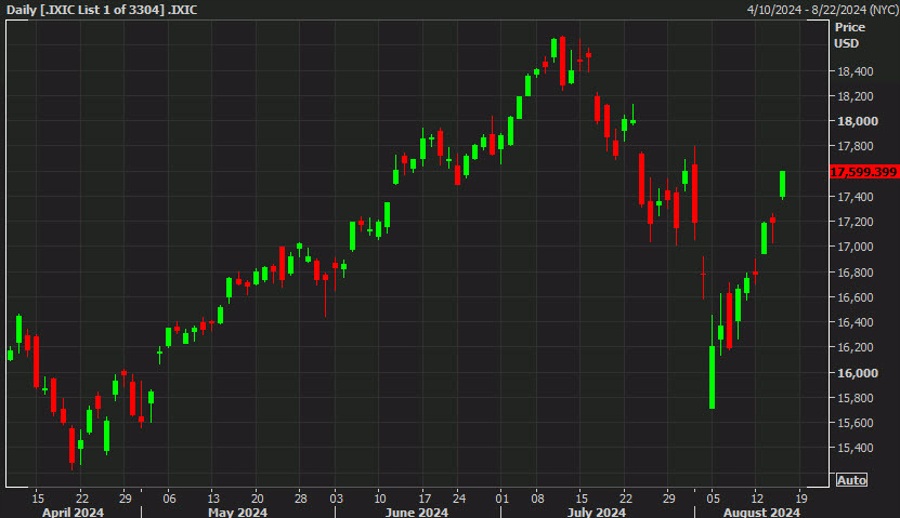Click the June 2024 month label
The height and width of the screenshot is (518, 900).
tap(417, 512)
